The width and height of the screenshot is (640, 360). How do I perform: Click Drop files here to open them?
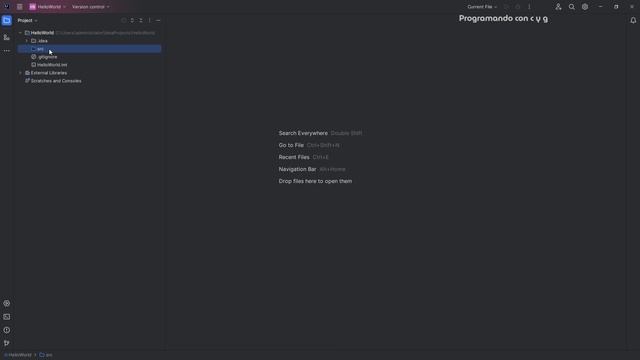pyautogui.click(x=315, y=181)
